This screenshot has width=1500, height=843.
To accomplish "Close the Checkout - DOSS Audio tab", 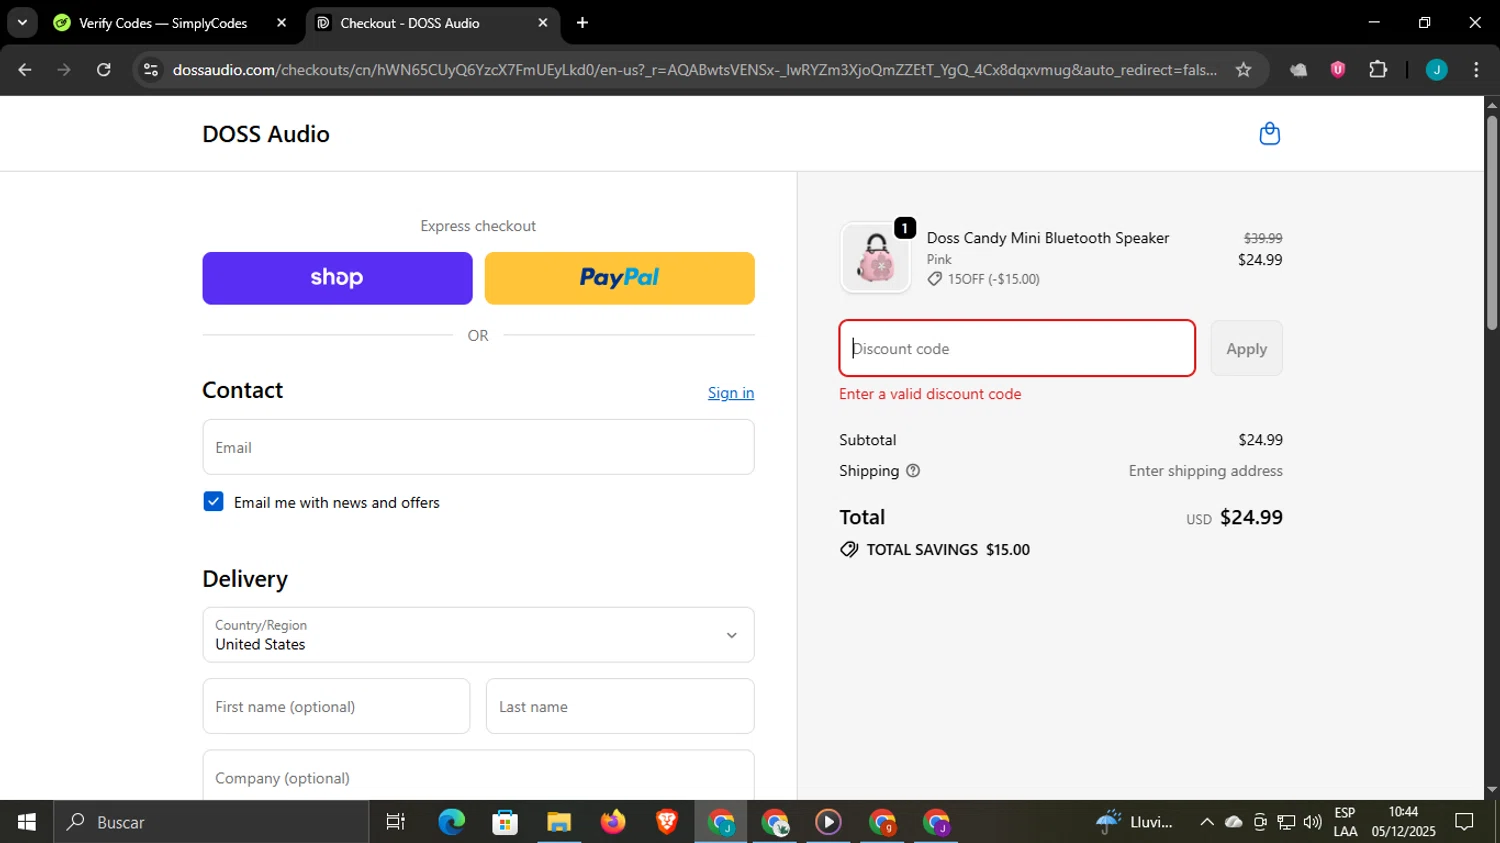I will point(543,23).
